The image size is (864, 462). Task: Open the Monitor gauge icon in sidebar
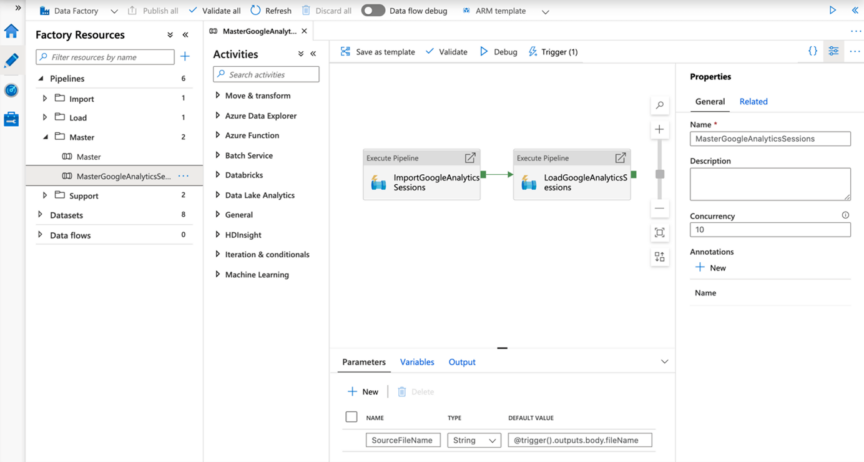pyautogui.click(x=11, y=90)
